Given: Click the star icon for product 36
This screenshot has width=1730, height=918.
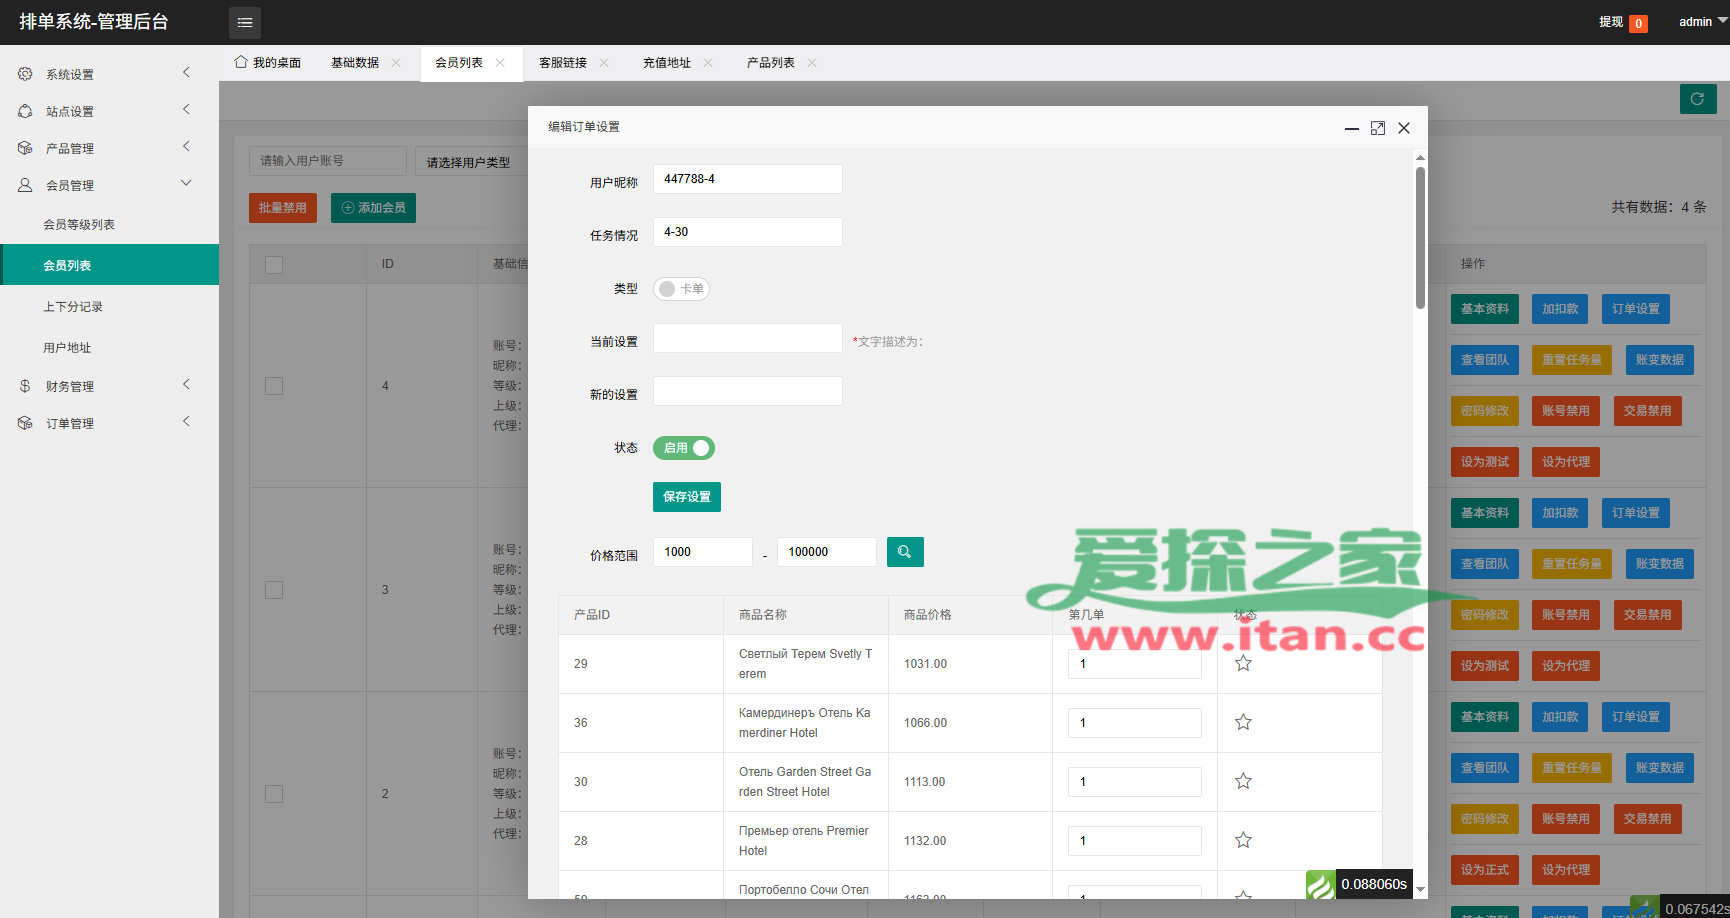Looking at the screenshot, I should click(x=1243, y=722).
